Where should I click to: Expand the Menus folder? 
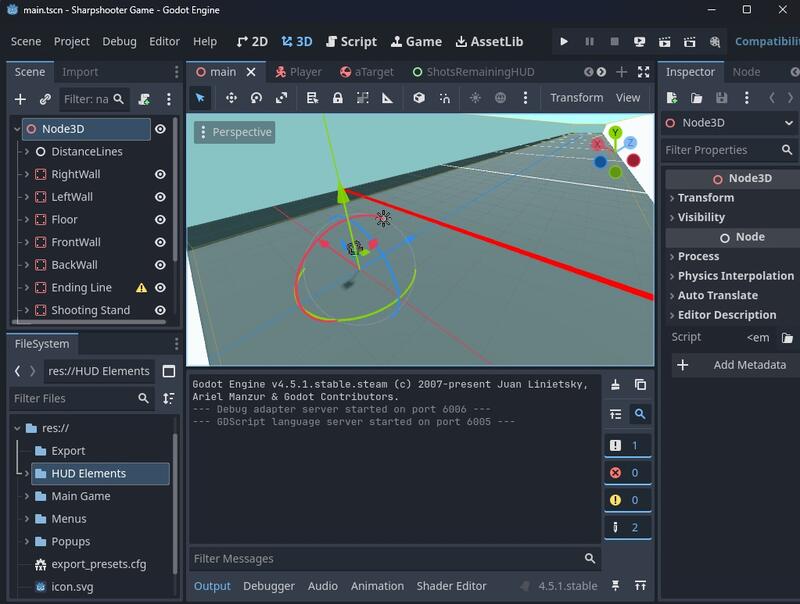click(x=27, y=519)
